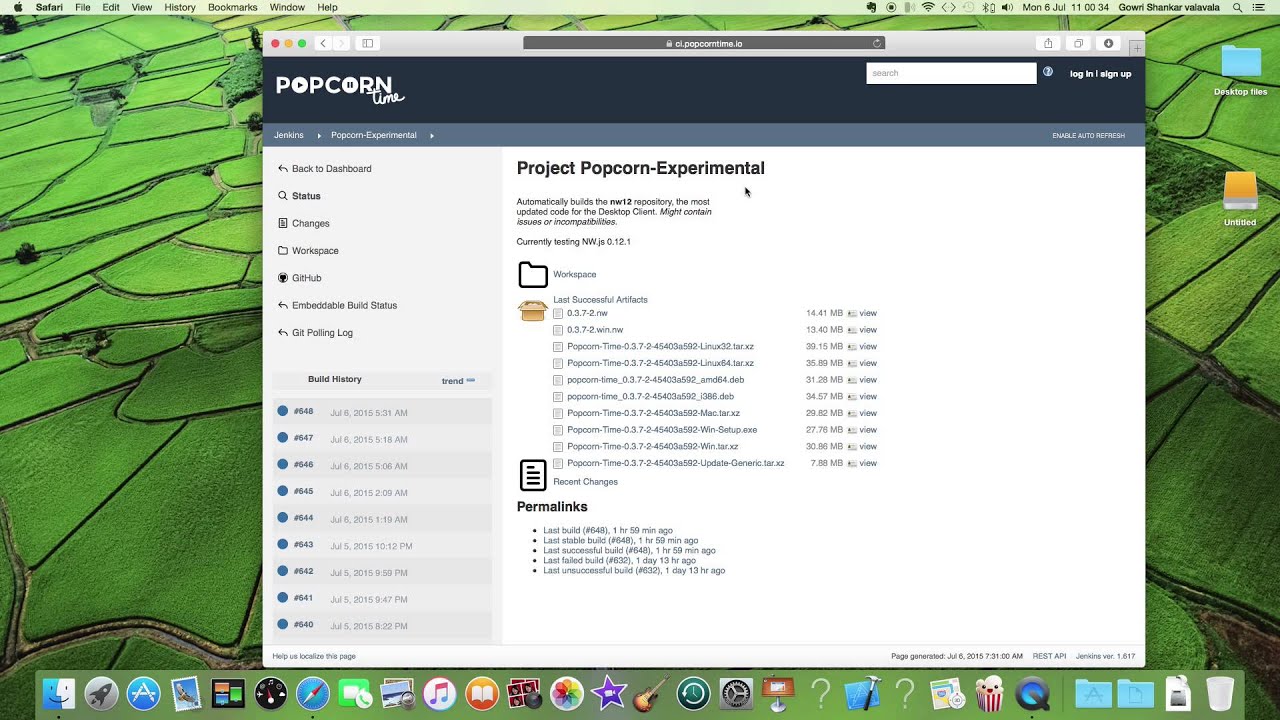Image resolution: width=1280 pixels, height=720 pixels.
Task: Reload the page via address bar icon
Action: 877,43
